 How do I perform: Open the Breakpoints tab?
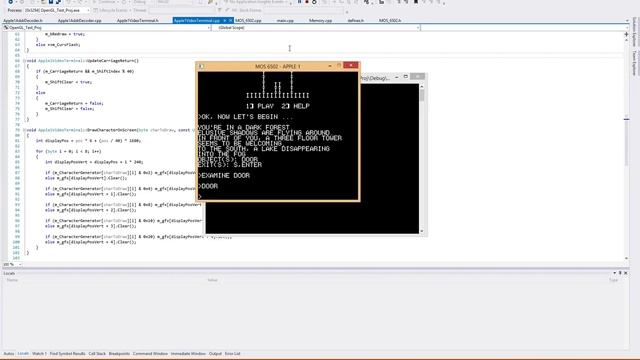[x=119, y=354]
